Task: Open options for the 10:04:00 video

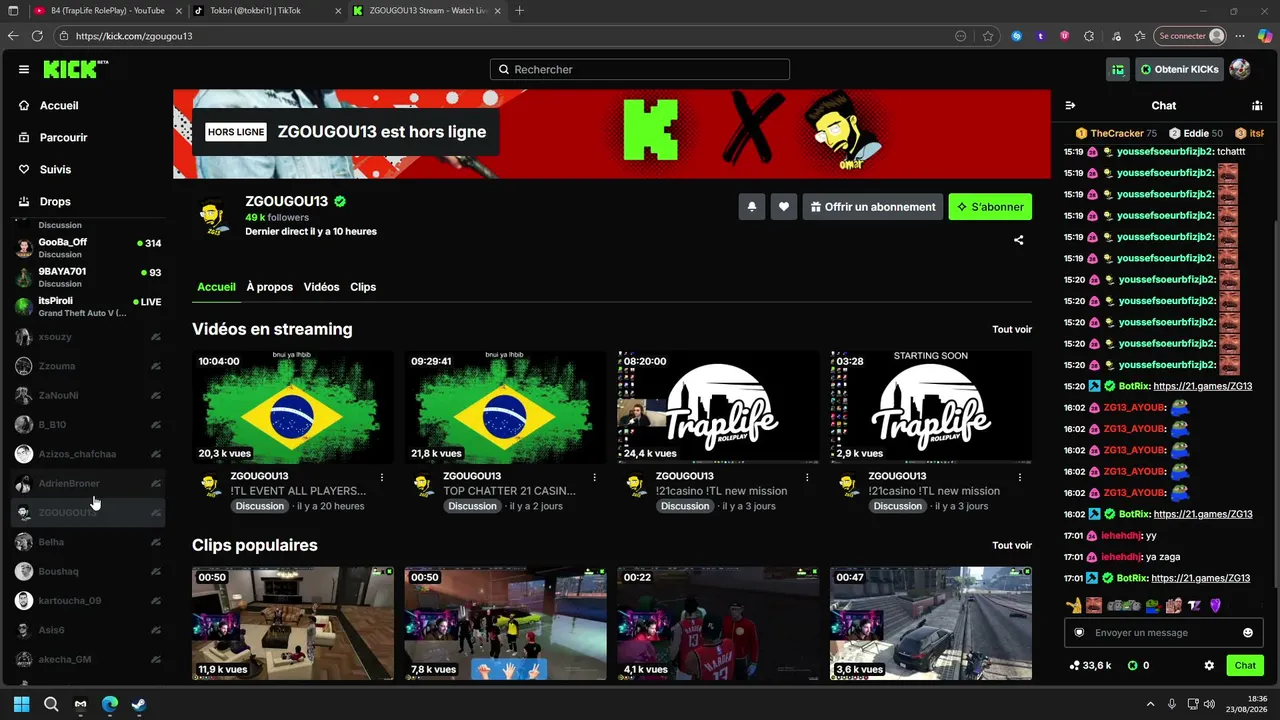Action: click(382, 477)
